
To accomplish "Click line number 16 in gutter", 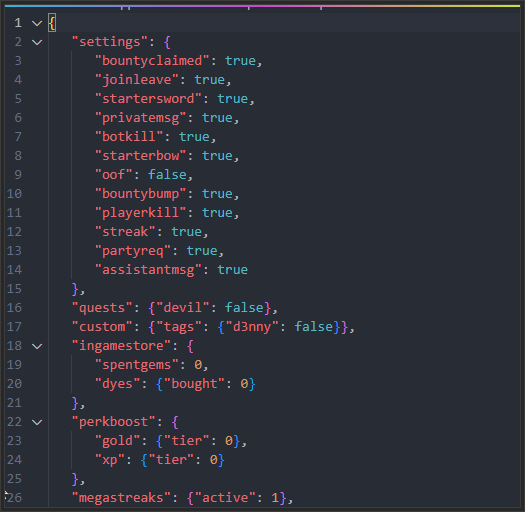I will click(x=14, y=308).
